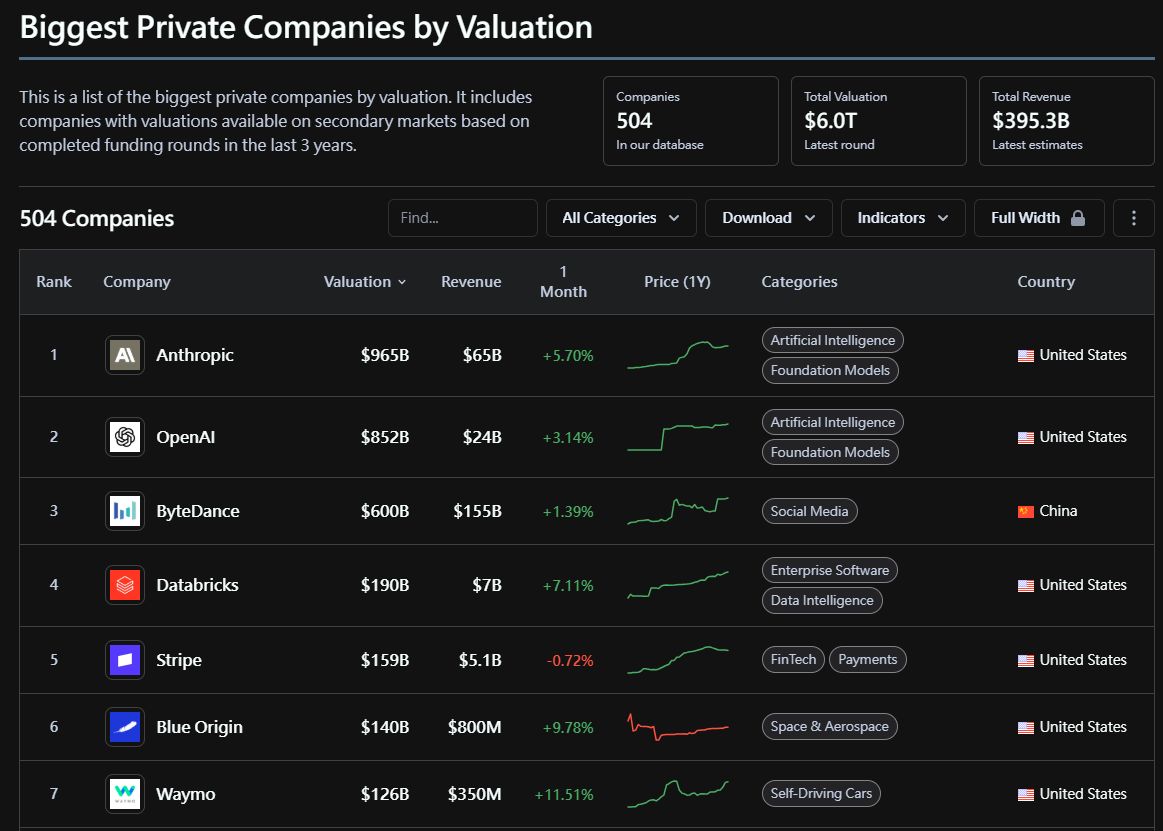1163x831 pixels.
Task: Toggle the Full Width button
Action: pos(1038,218)
